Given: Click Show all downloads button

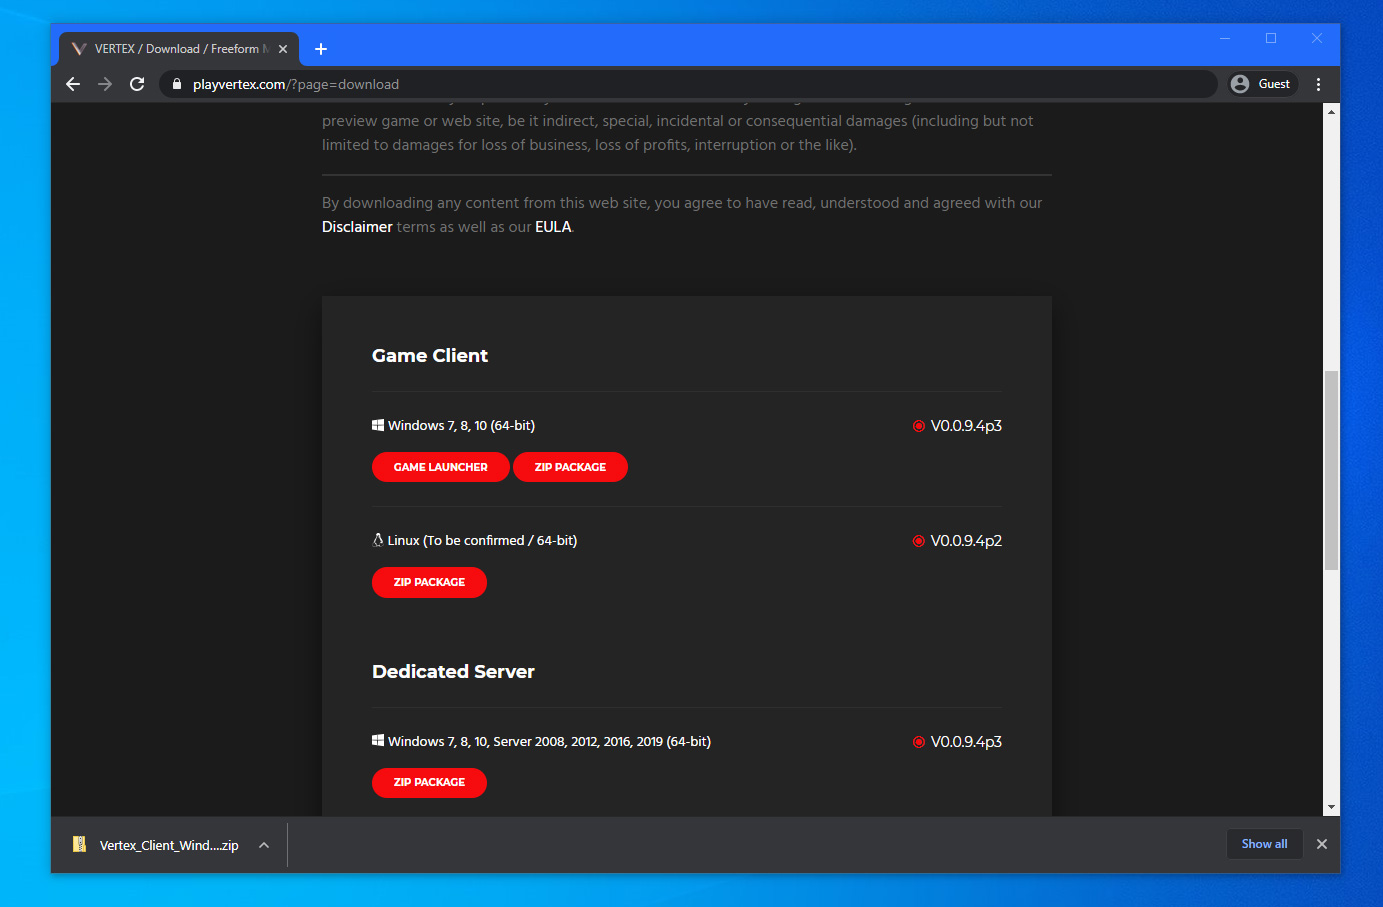Looking at the screenshot, I should (x=1264, y=844).
